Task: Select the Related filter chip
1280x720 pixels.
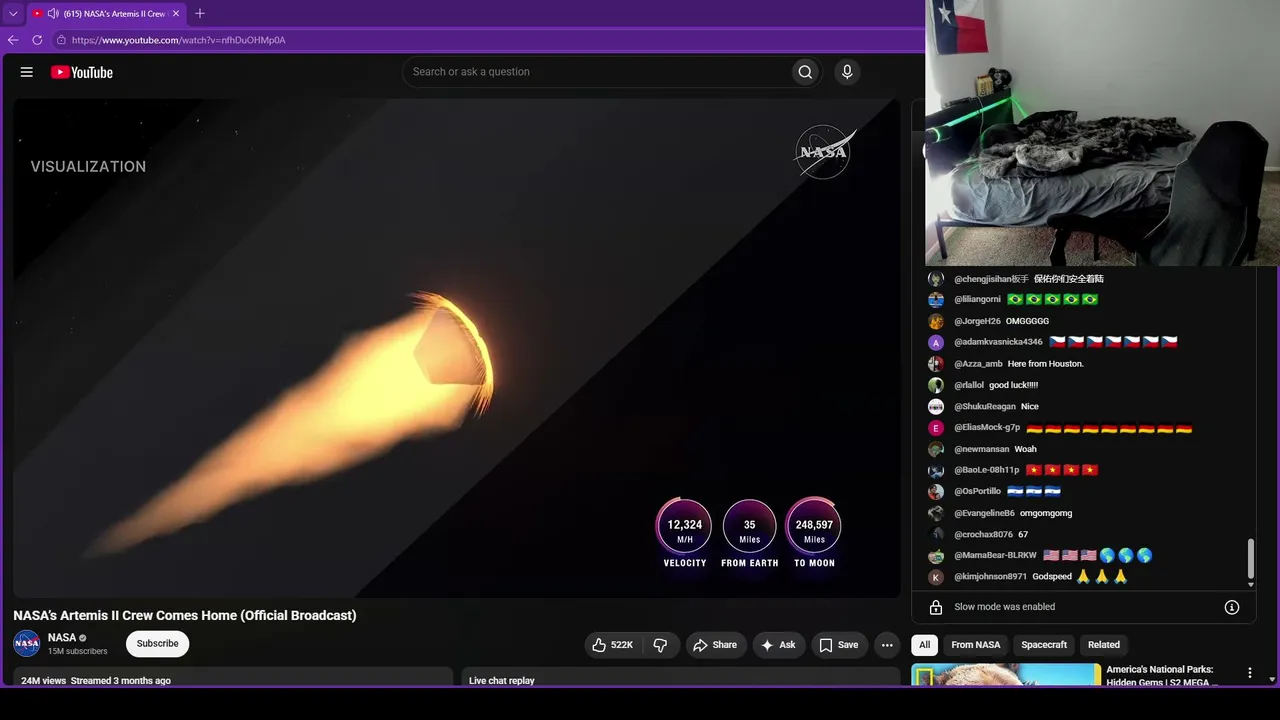Action: [1104, 645]
